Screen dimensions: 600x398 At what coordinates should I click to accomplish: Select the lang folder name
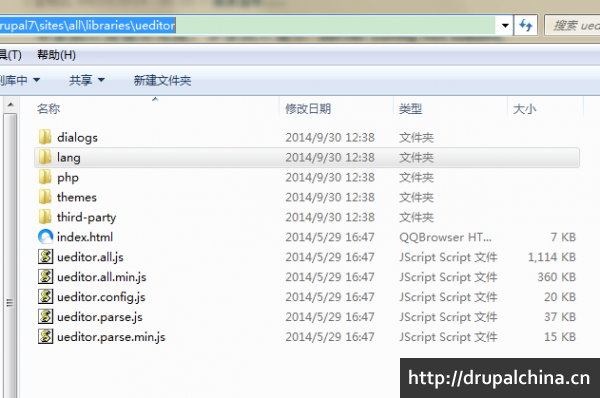[x=68, y=157]
